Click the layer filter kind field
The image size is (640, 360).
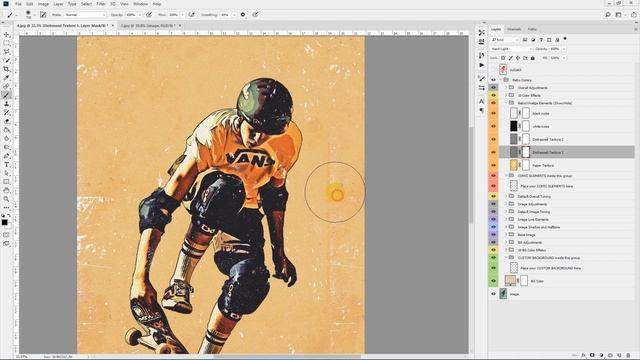505,40
